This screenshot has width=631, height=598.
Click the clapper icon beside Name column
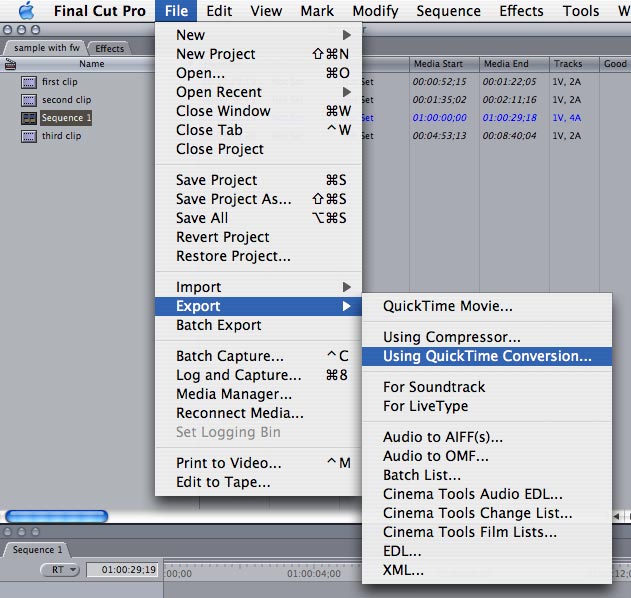coord(10,64)
